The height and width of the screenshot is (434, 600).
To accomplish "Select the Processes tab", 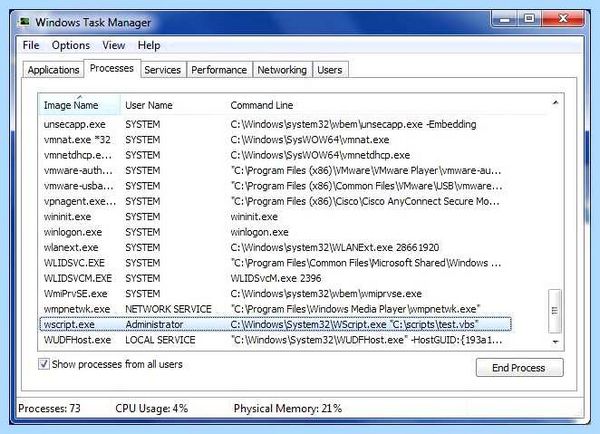I will [x=112, y=68].
